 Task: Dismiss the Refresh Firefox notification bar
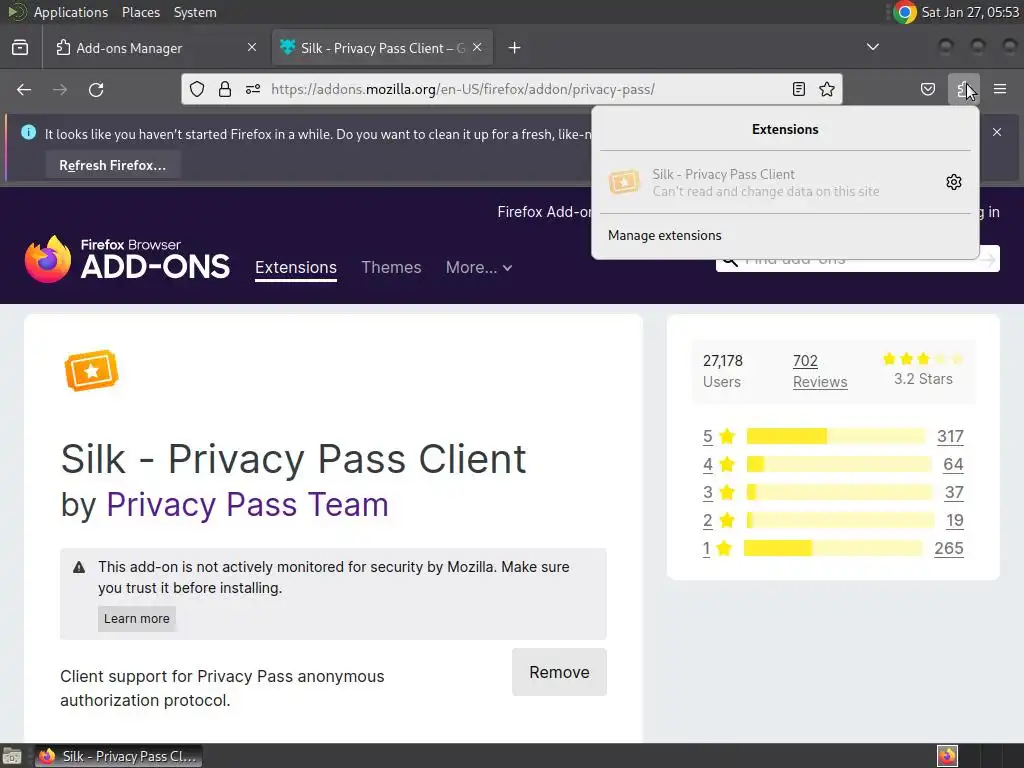click(997, 132)
